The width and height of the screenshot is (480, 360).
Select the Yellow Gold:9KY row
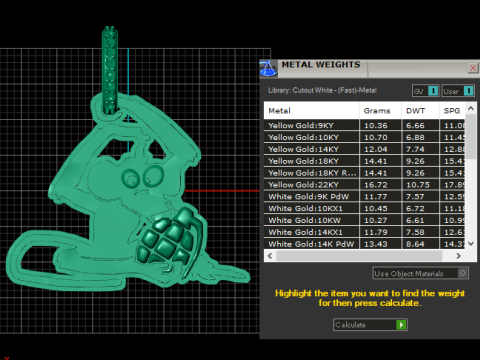(365, 125)
